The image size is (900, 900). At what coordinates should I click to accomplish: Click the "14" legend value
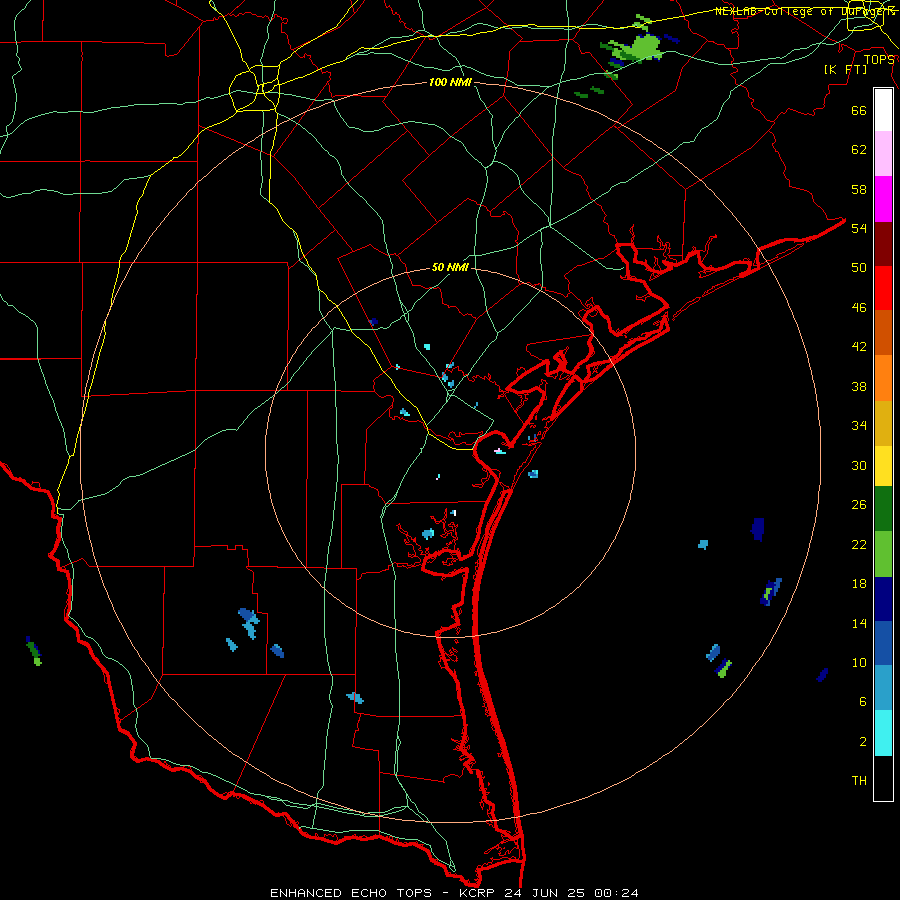click(859, 623)
